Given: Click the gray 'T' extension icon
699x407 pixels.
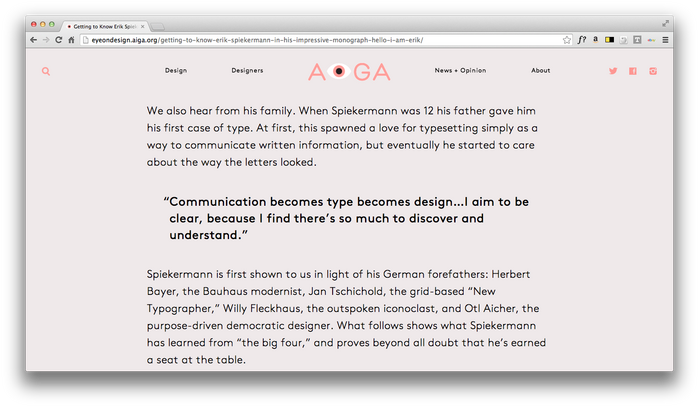Looking at the screenshot, I should pyautogui.click(x=637, y=40).
